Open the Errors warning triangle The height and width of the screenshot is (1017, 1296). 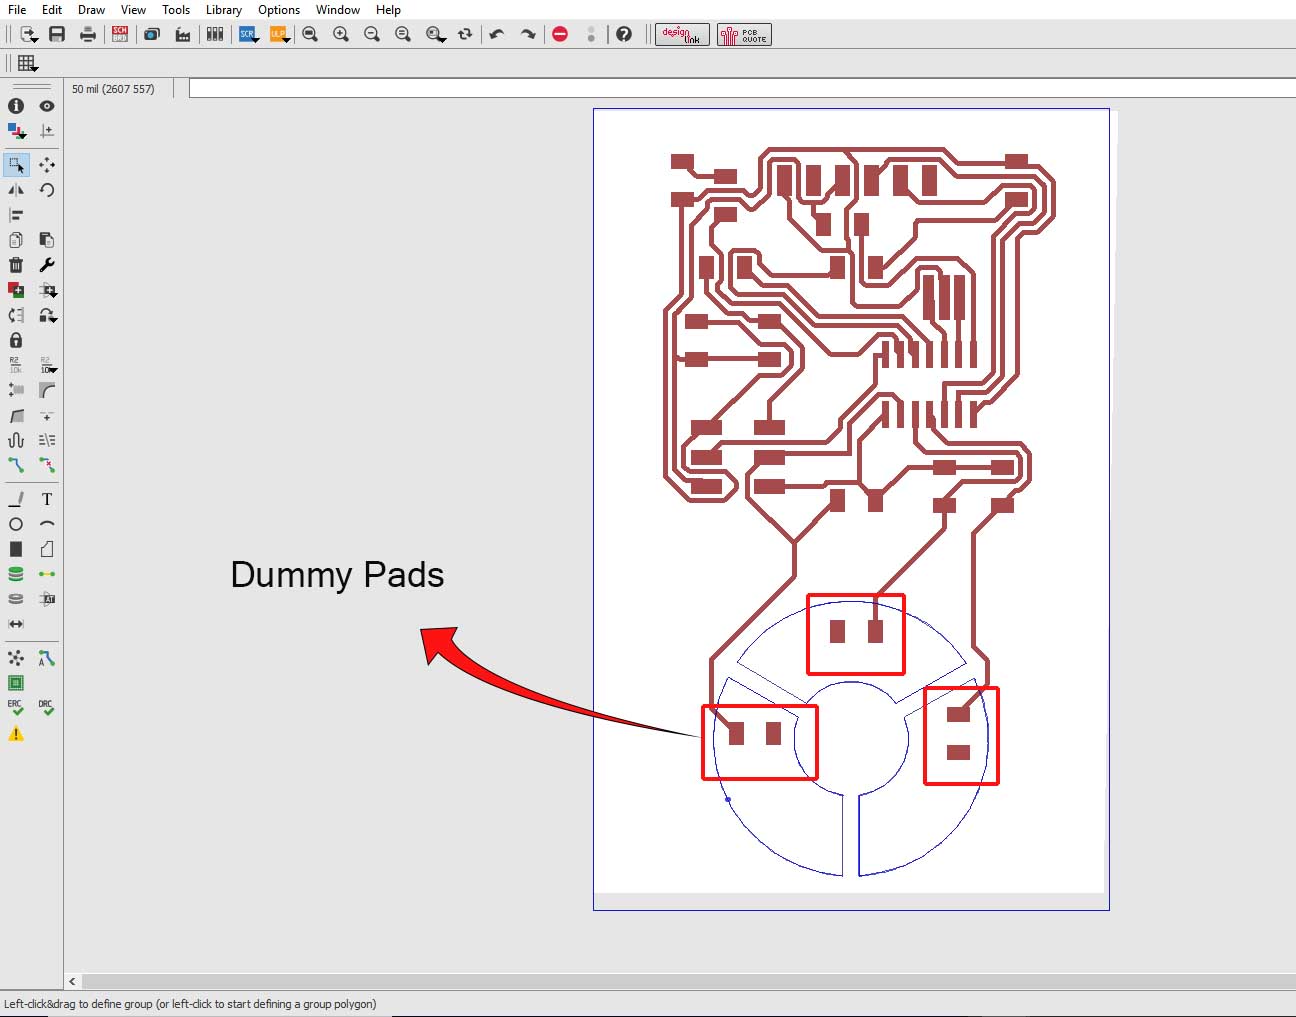(16, 734)
